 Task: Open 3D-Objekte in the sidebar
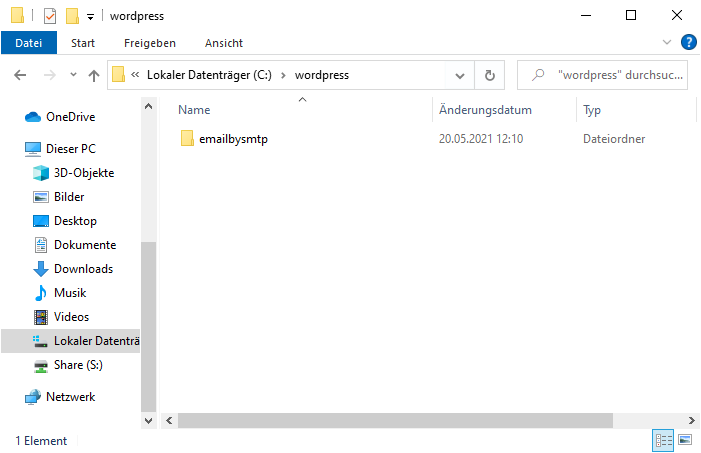73,173
